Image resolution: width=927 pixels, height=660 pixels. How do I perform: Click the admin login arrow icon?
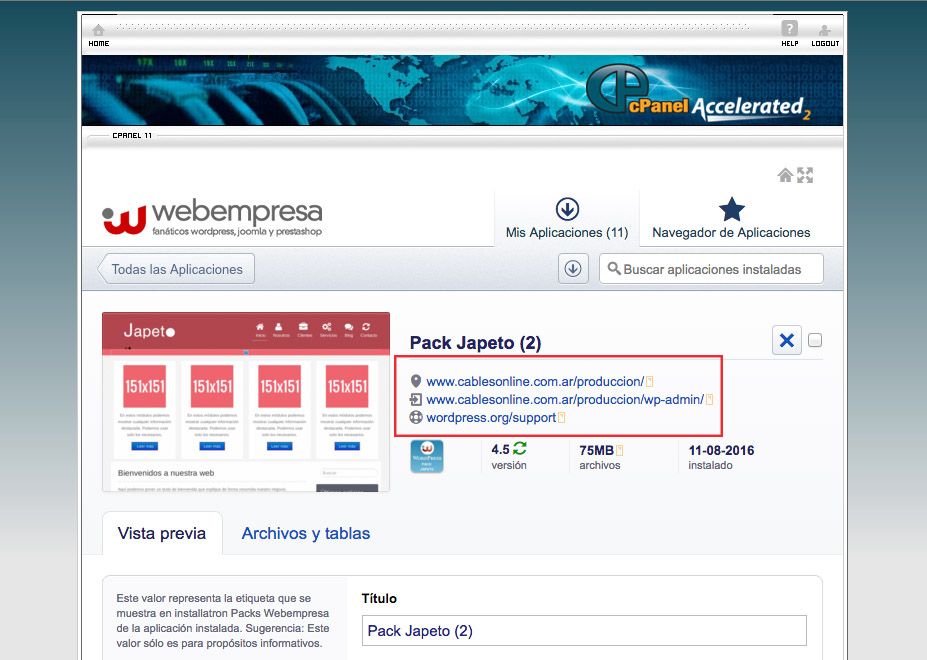pyautogui.click(x=416, y=399)
